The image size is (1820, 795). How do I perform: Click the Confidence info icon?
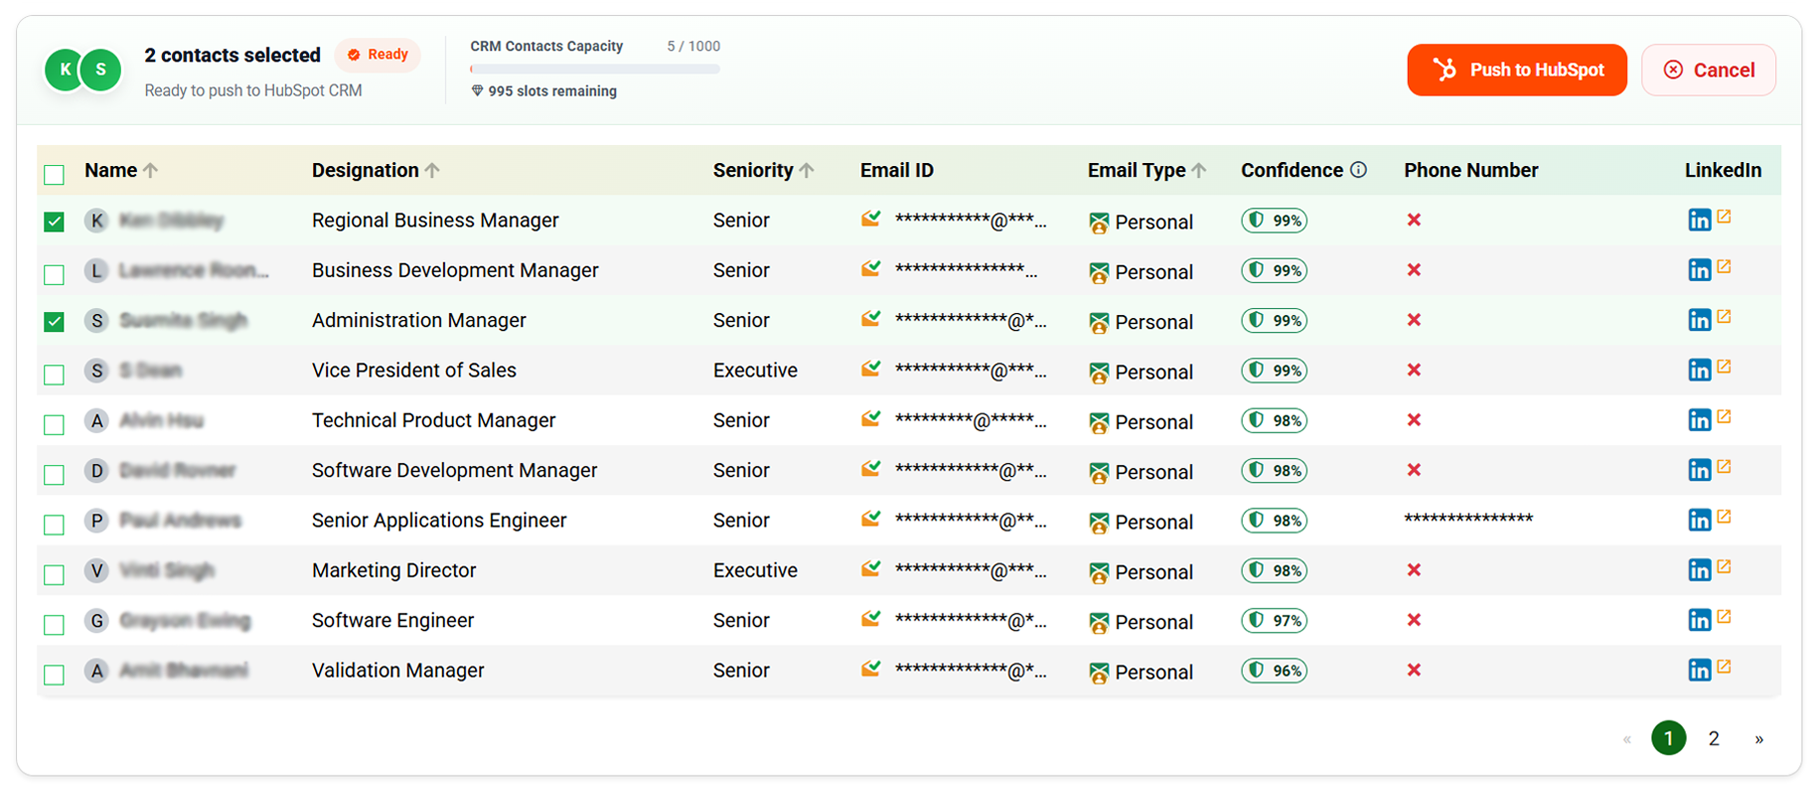[1358, 170]
